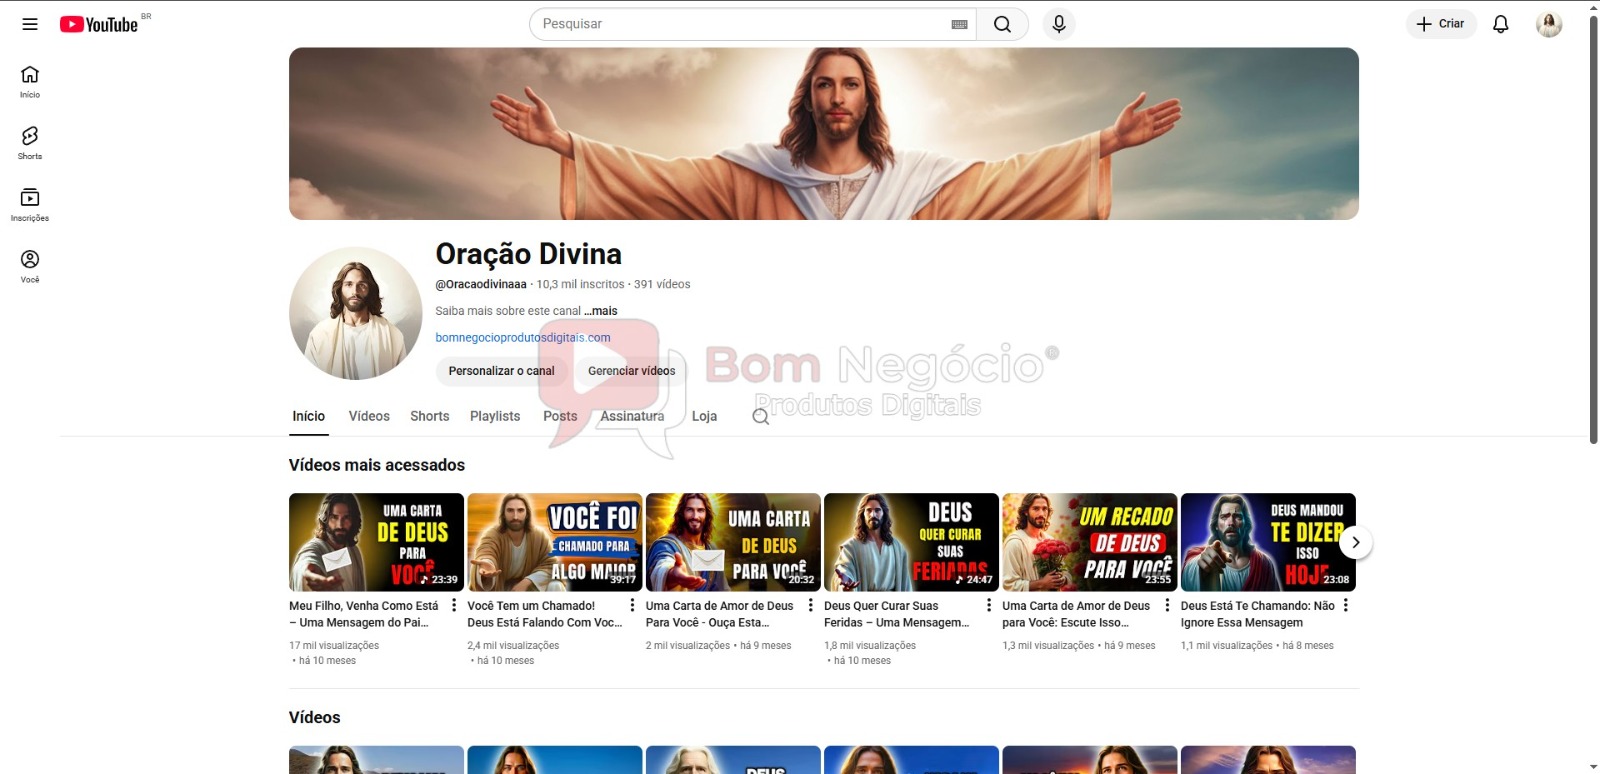Click the page vertical scrollbar
The width and height of the screenshot is (1600, 774).
1593,230
